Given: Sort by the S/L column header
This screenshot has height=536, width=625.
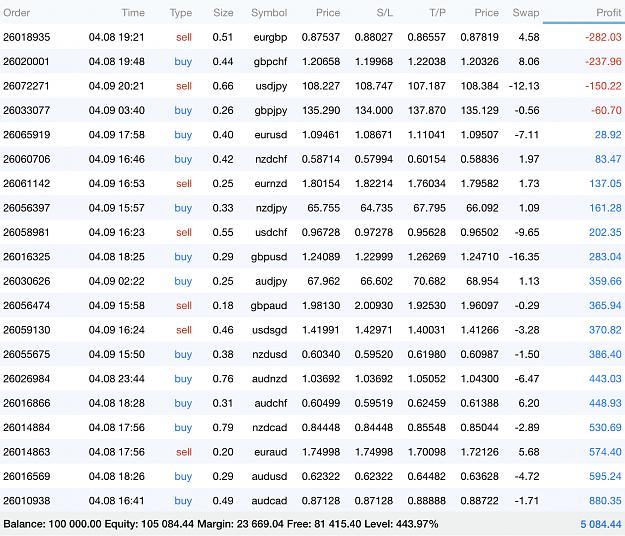Looking at the screenshot, I should pyautogui.click(x=384, y=13).
